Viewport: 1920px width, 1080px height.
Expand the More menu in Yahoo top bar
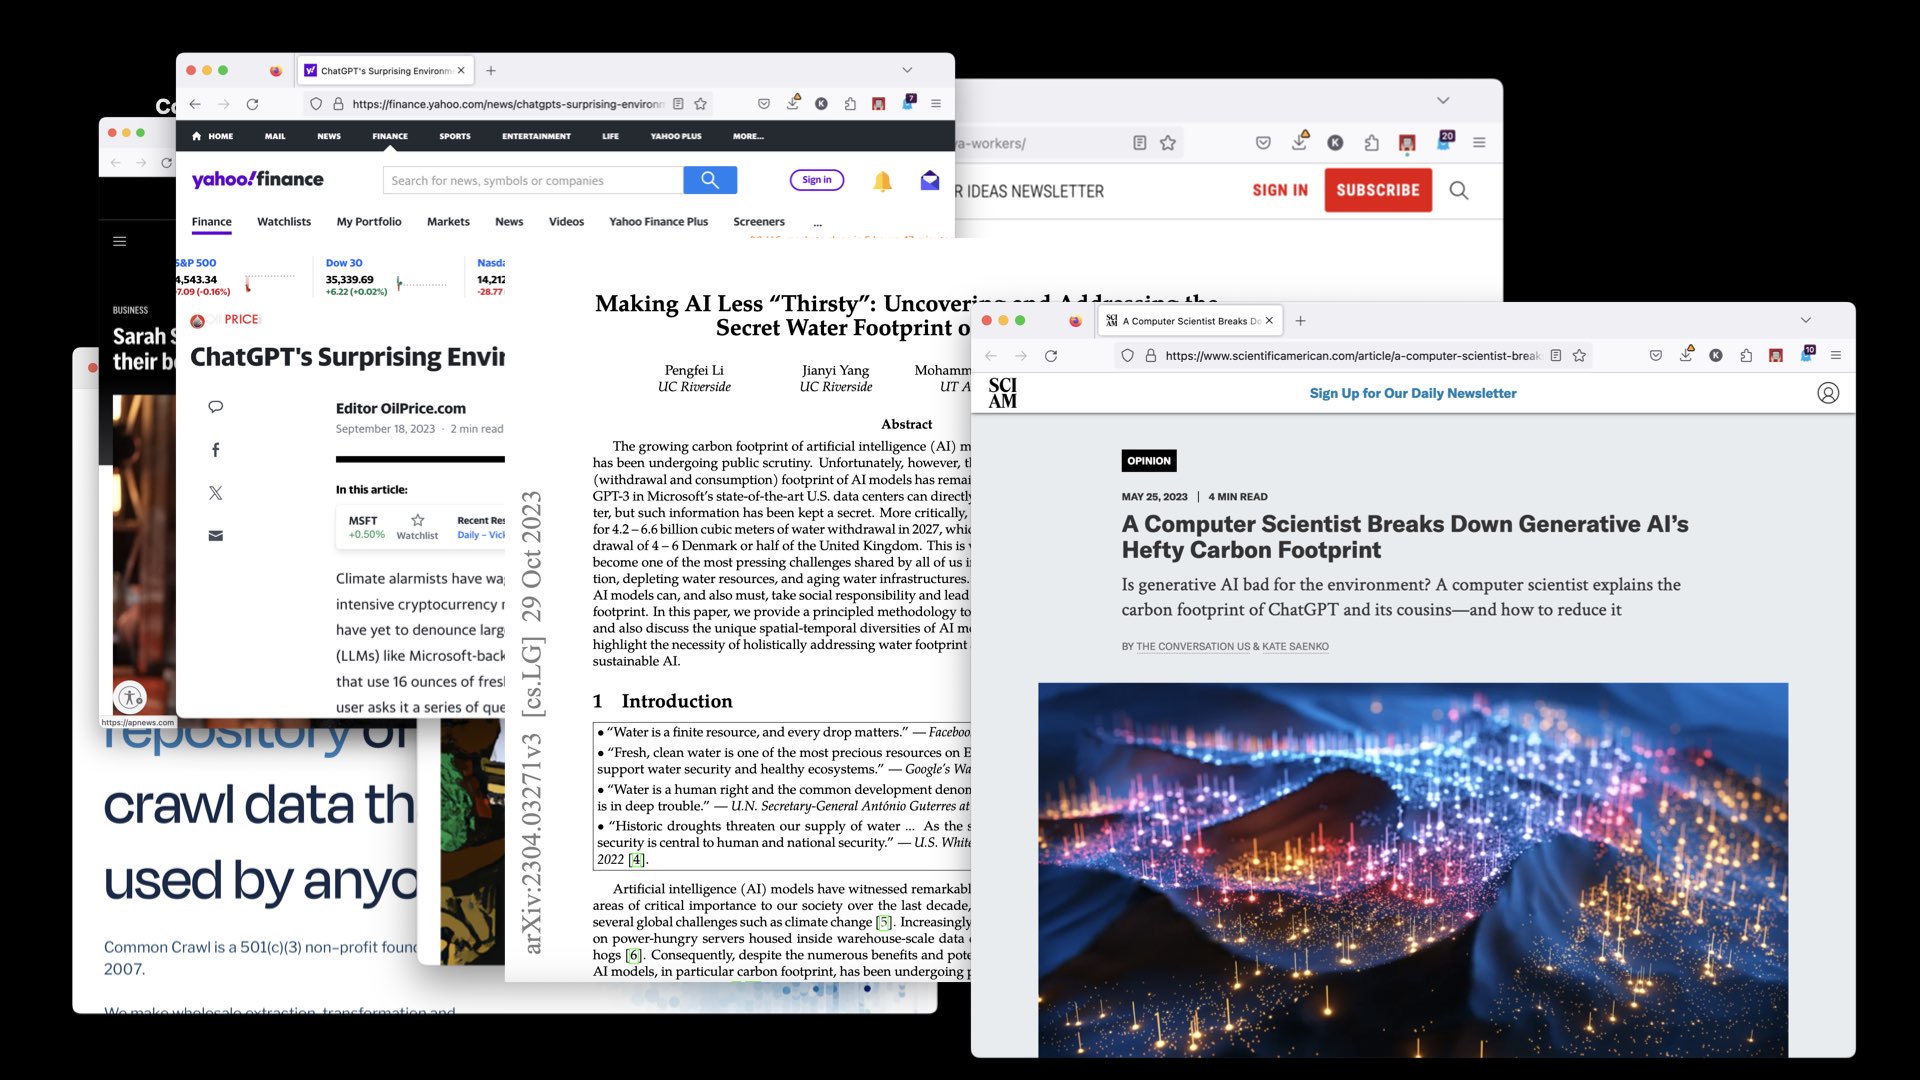pyautogui.click(x=748, y=136)
